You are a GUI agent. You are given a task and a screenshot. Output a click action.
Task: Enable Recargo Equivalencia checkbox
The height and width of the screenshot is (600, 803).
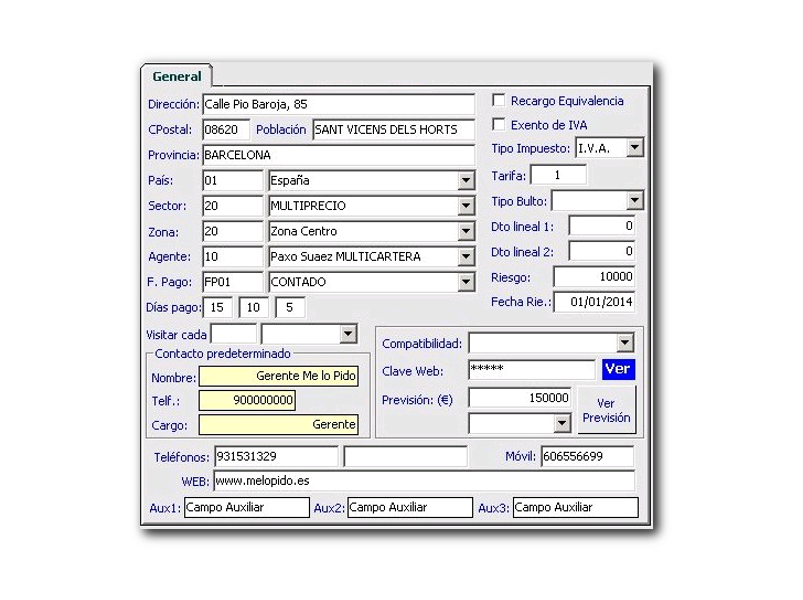(x=499, y=101)
